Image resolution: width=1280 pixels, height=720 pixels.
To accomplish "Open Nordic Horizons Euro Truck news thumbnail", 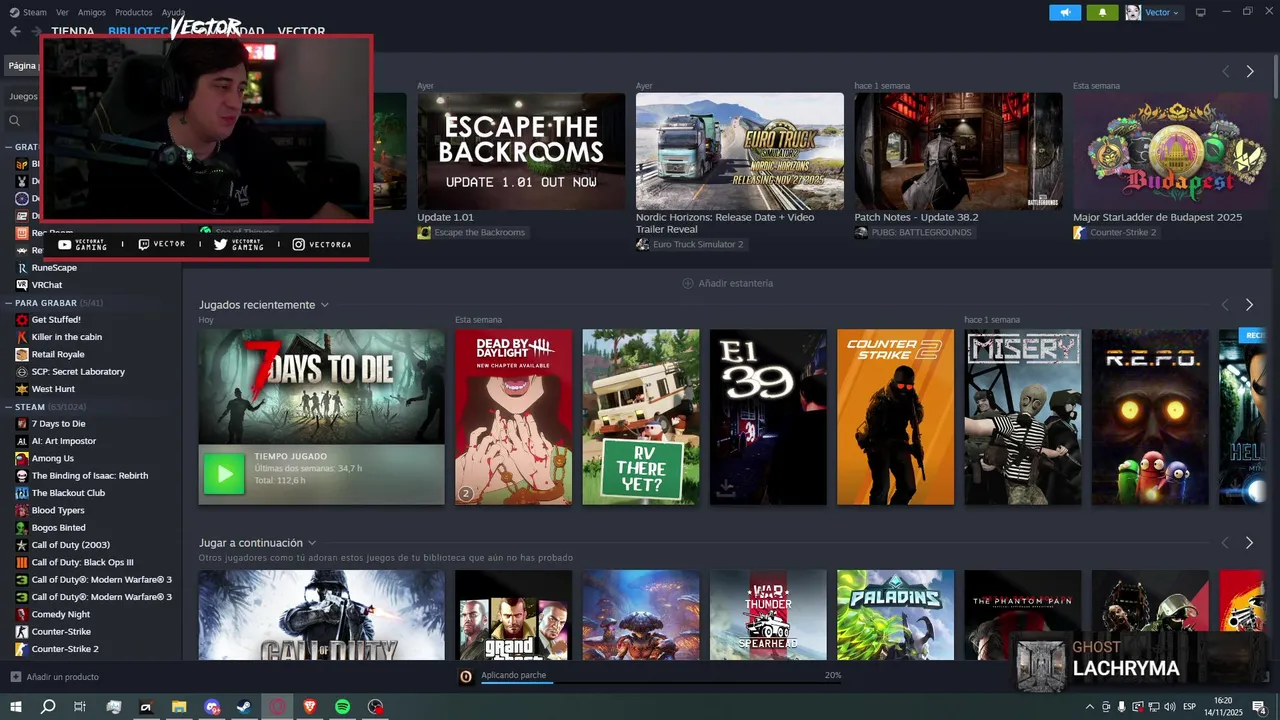I will pos(740,151).
